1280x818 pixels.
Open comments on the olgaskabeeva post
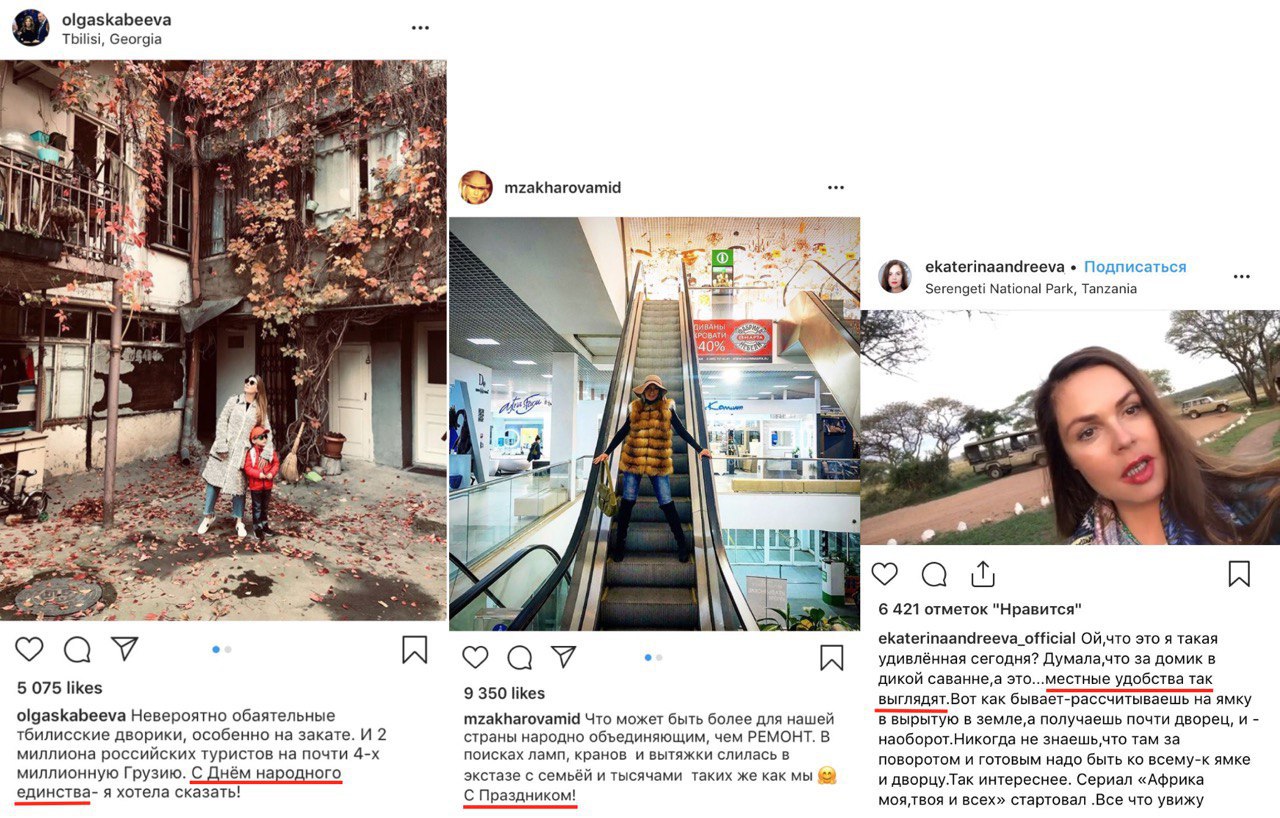77,650
